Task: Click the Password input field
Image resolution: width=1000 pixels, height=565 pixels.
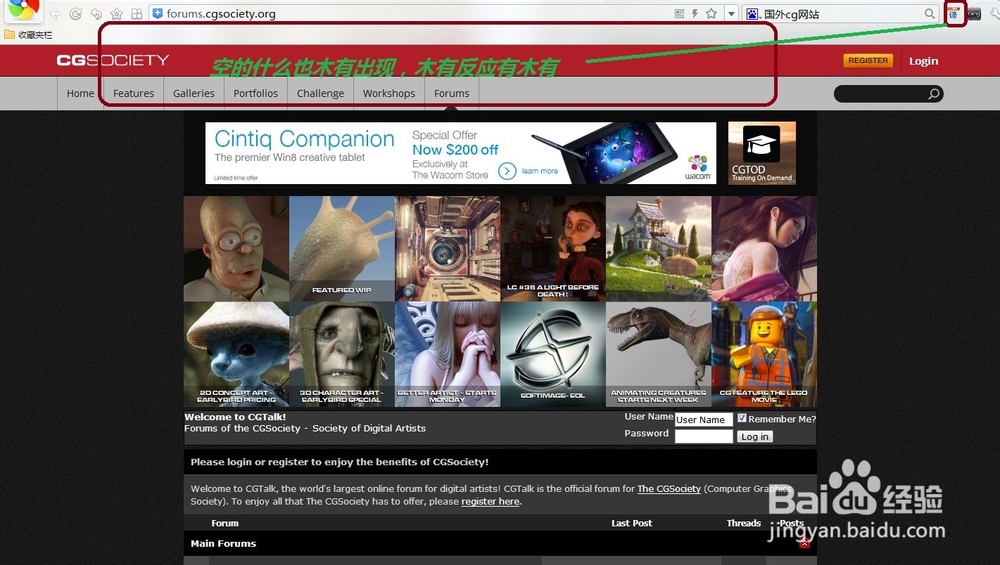Action: [703, 436]
